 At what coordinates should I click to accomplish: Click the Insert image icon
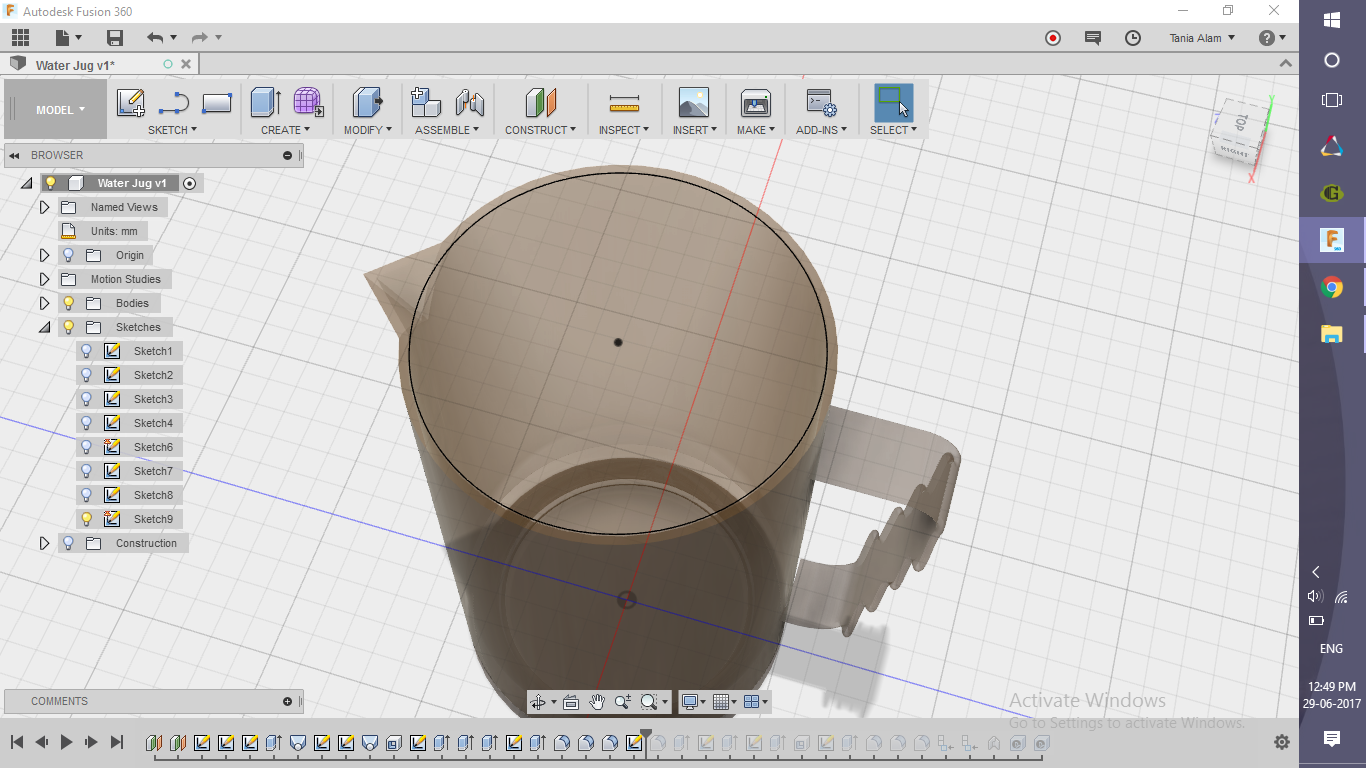click(x=693, y=102)
